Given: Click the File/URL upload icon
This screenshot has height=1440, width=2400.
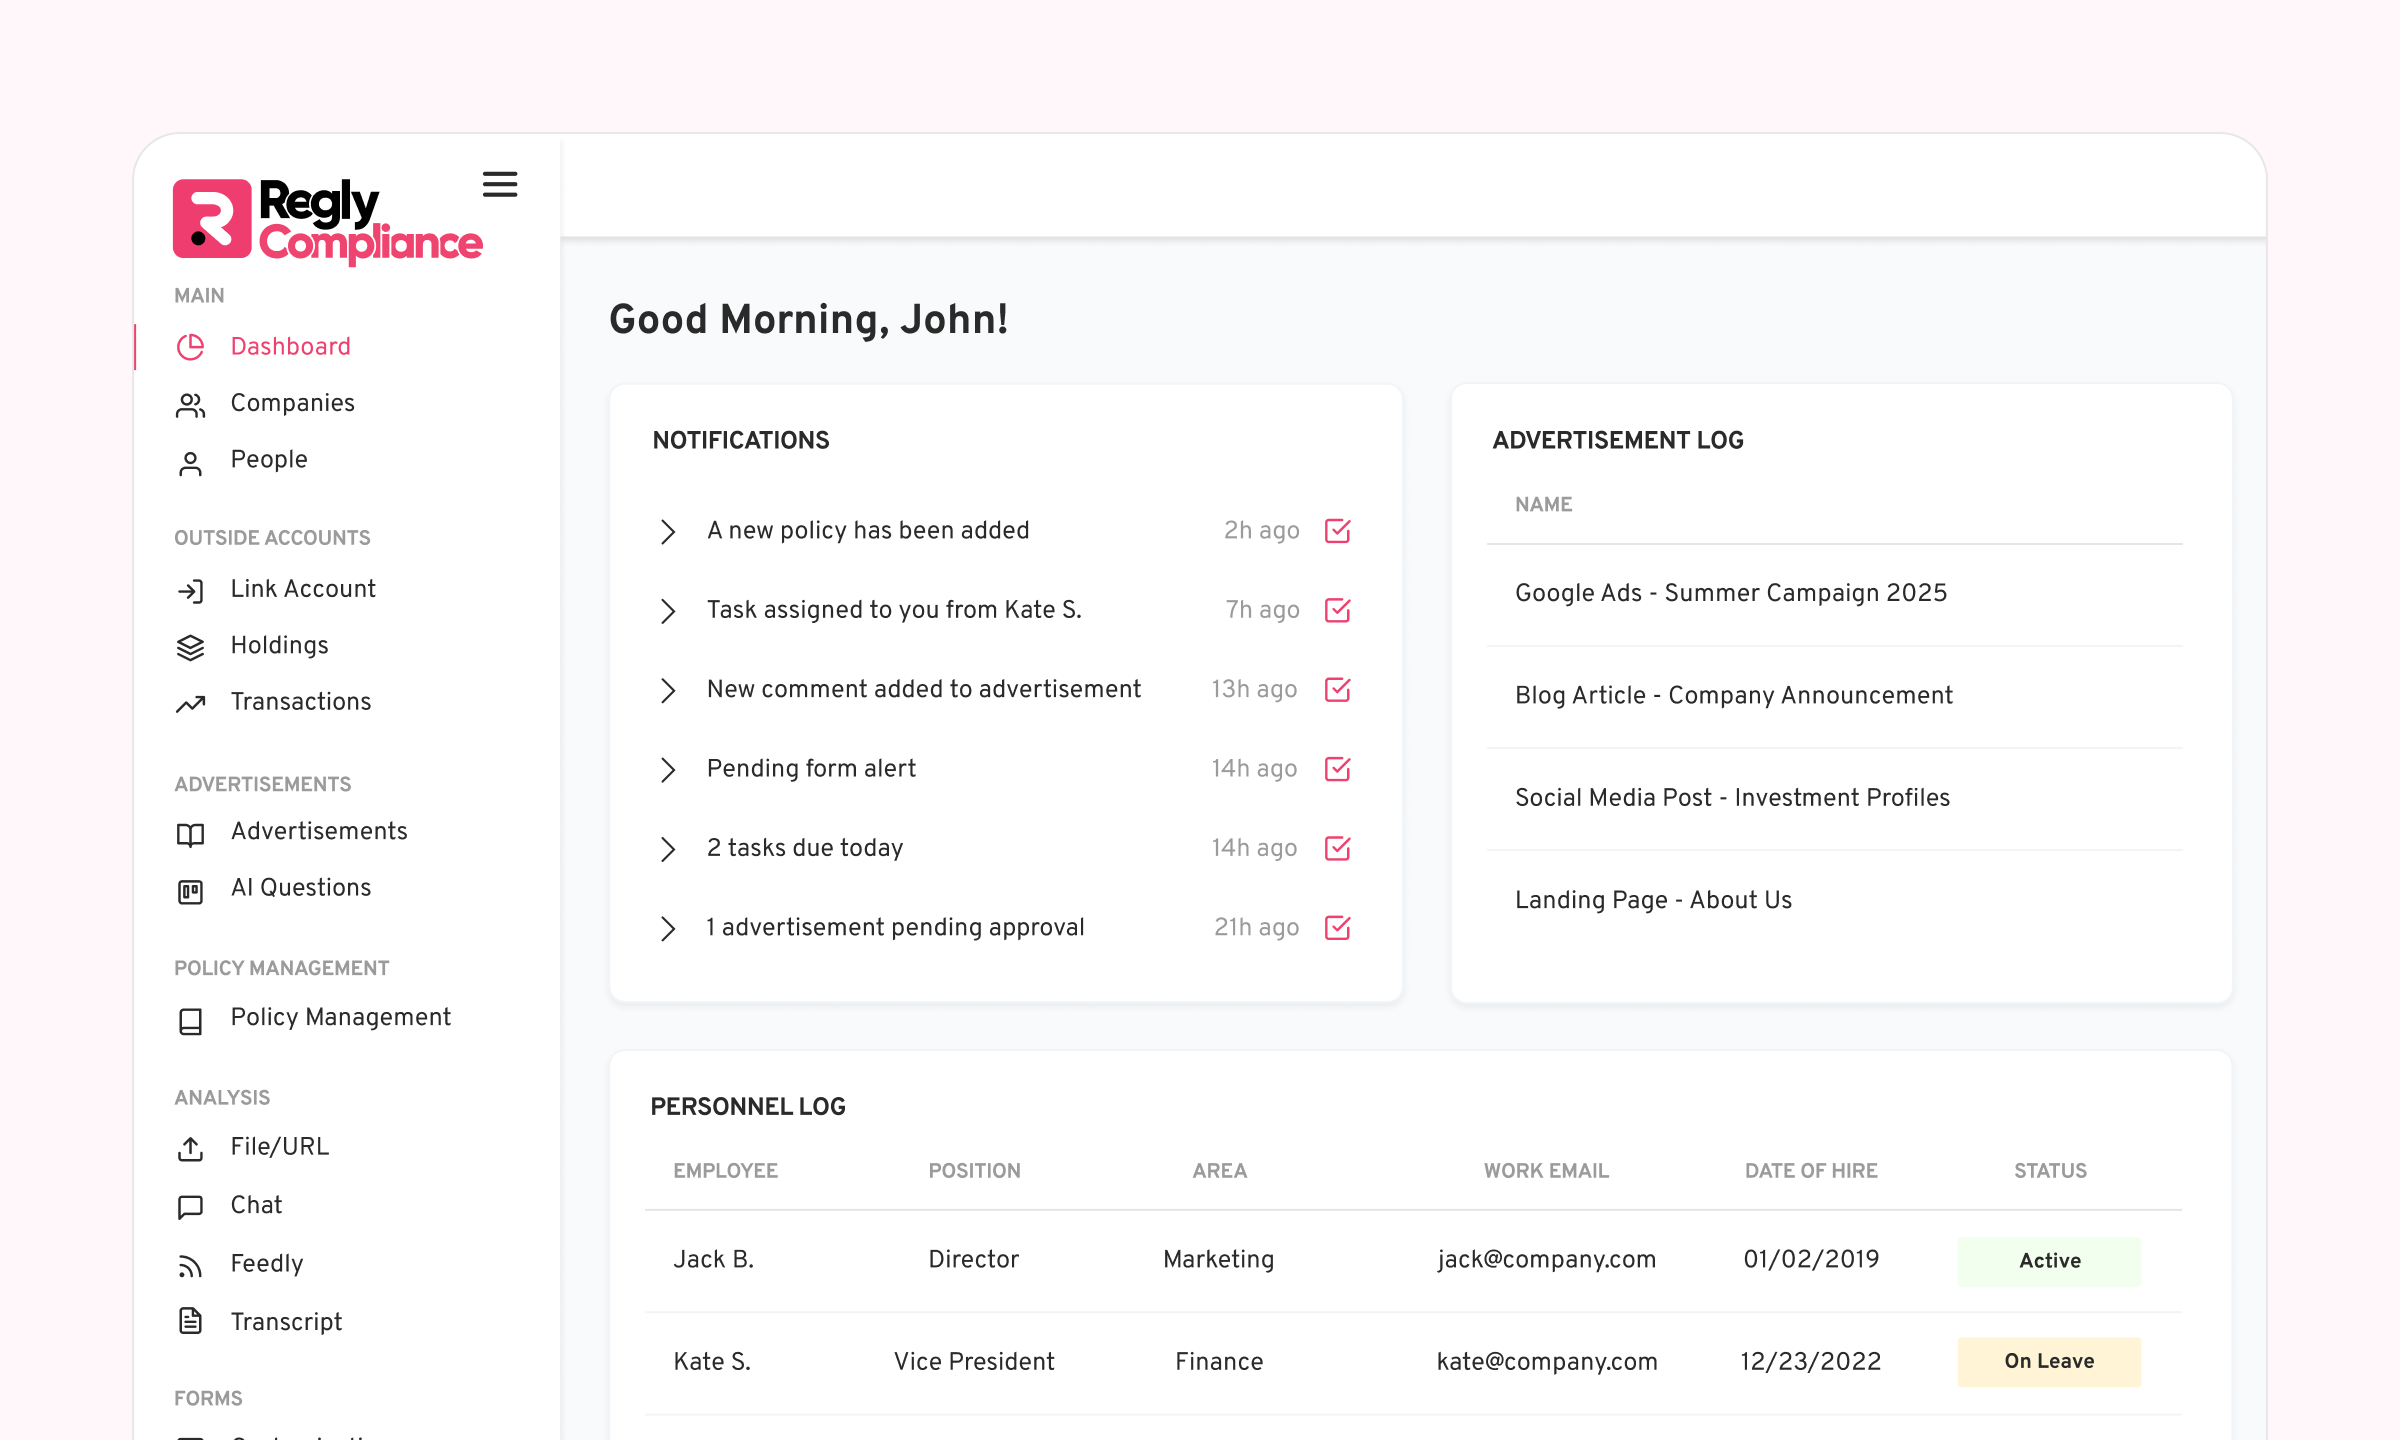Looking at the screenshot, I should coord(190,1149).
